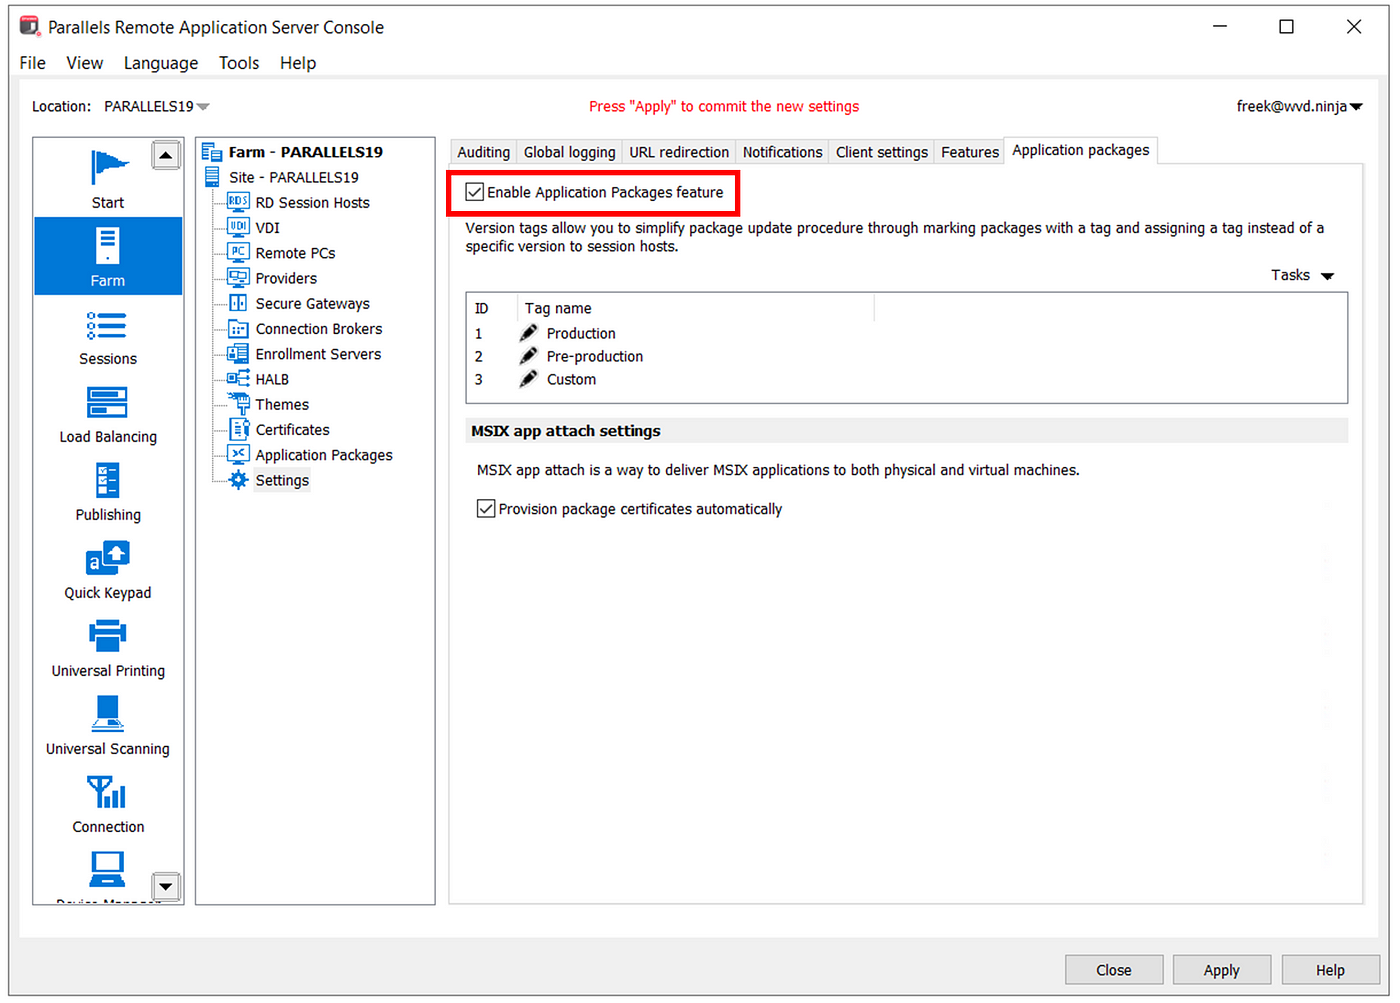
Task: Switch to the Notifications tab
Action: point(782,152)
